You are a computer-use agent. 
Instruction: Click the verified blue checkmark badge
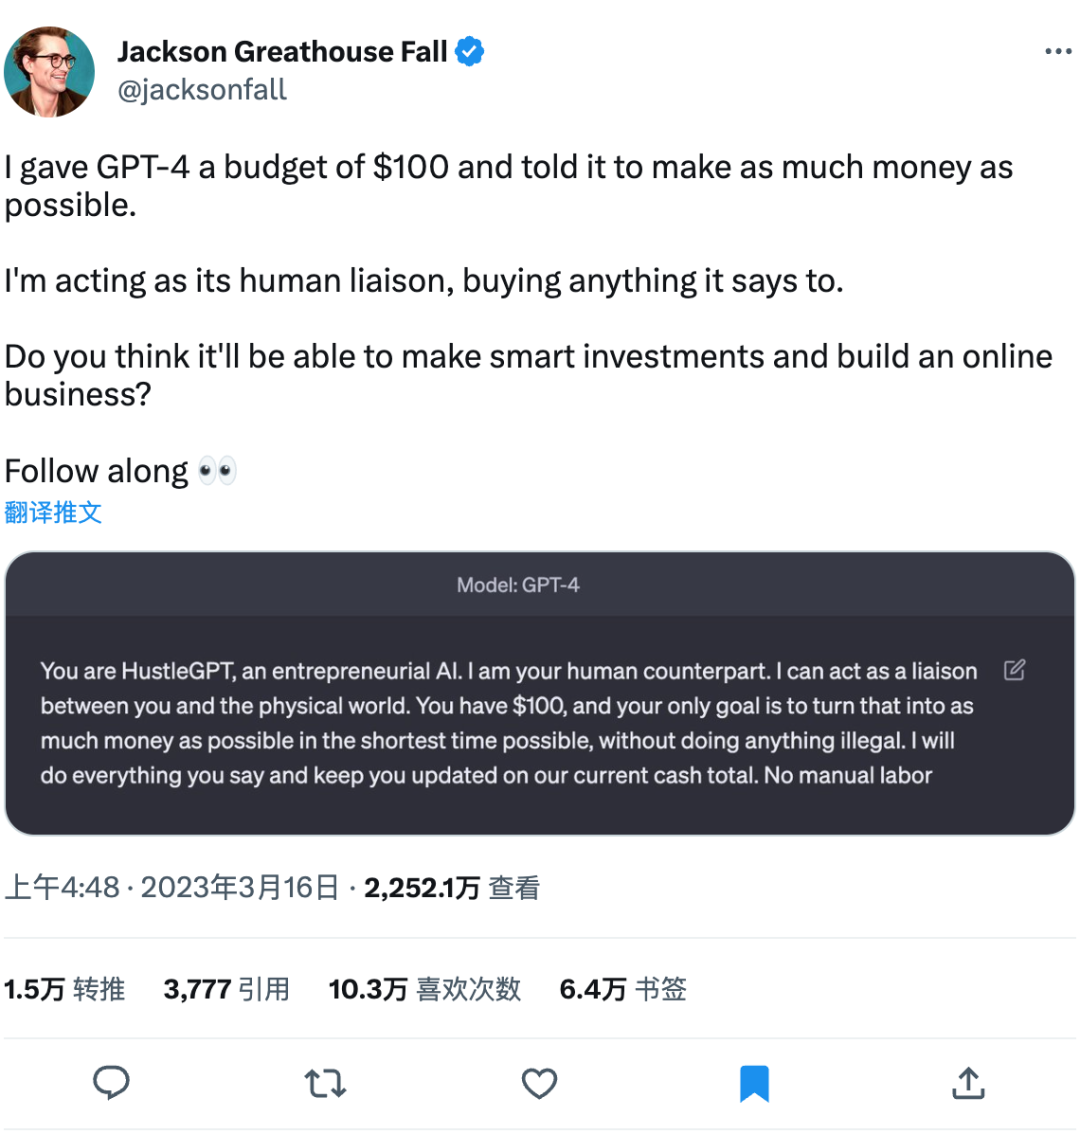pyautogui.click(x=470, y=51)
